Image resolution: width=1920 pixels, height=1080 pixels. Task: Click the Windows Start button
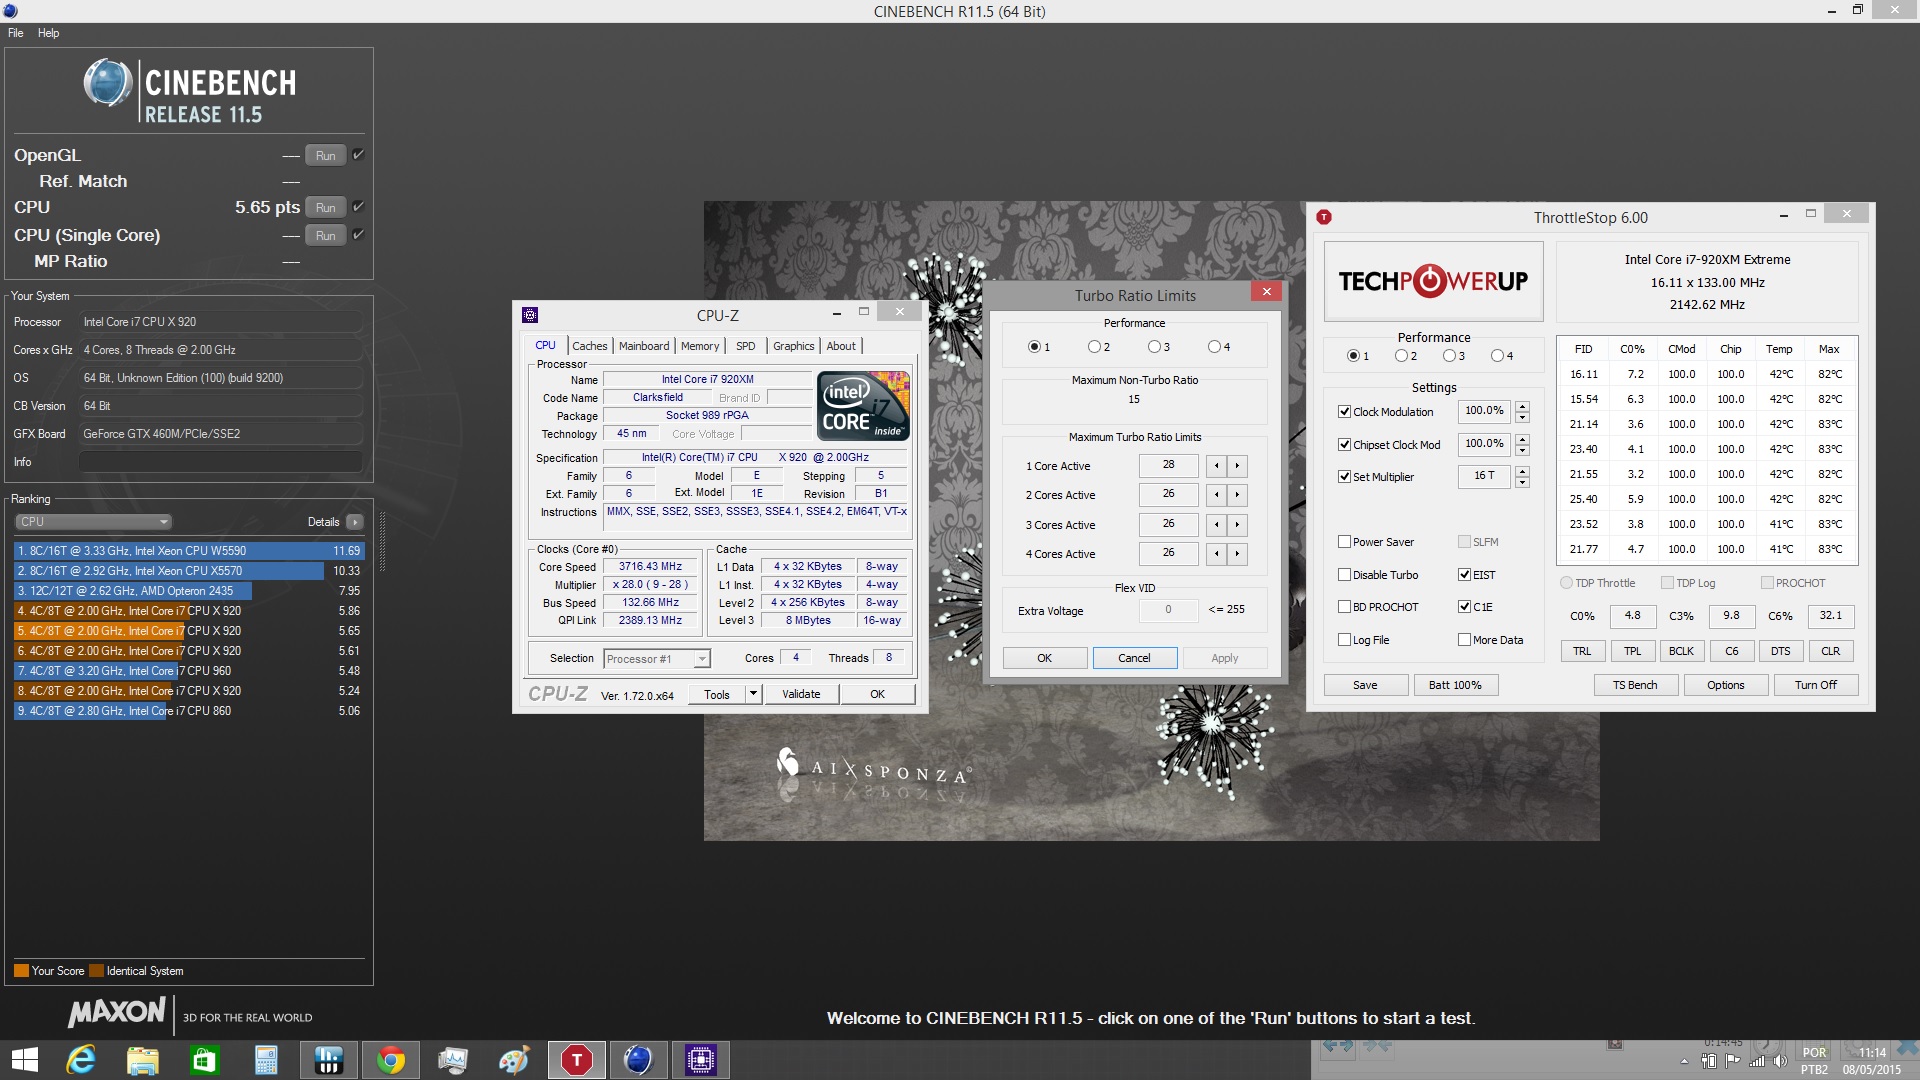click(24, 1060)
